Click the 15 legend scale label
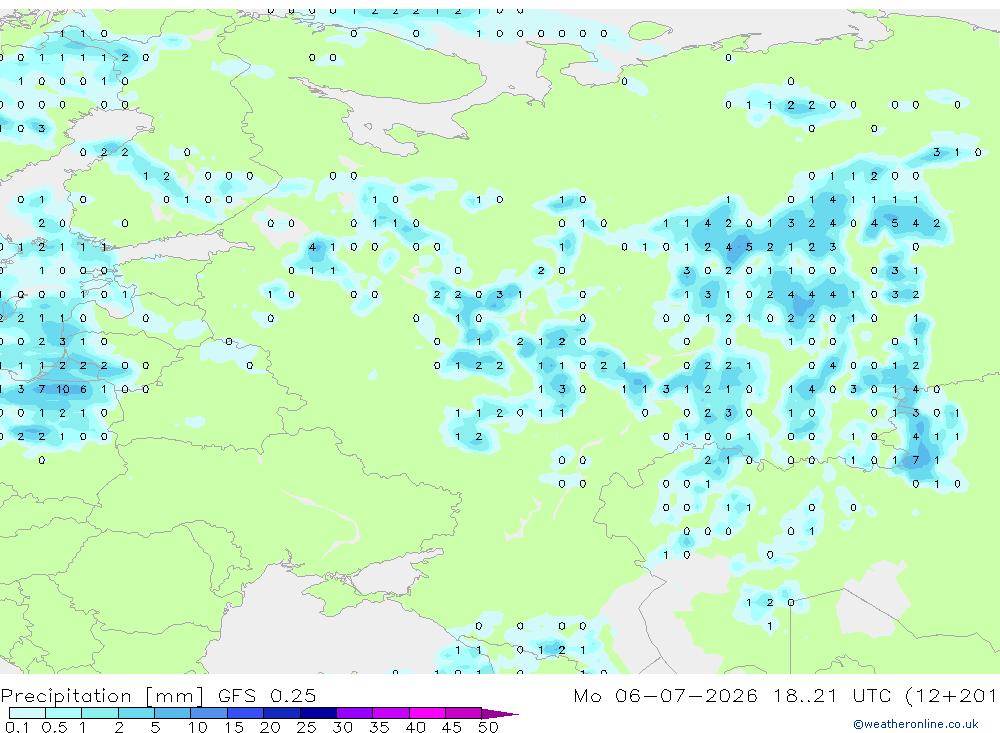 point(234,727)
